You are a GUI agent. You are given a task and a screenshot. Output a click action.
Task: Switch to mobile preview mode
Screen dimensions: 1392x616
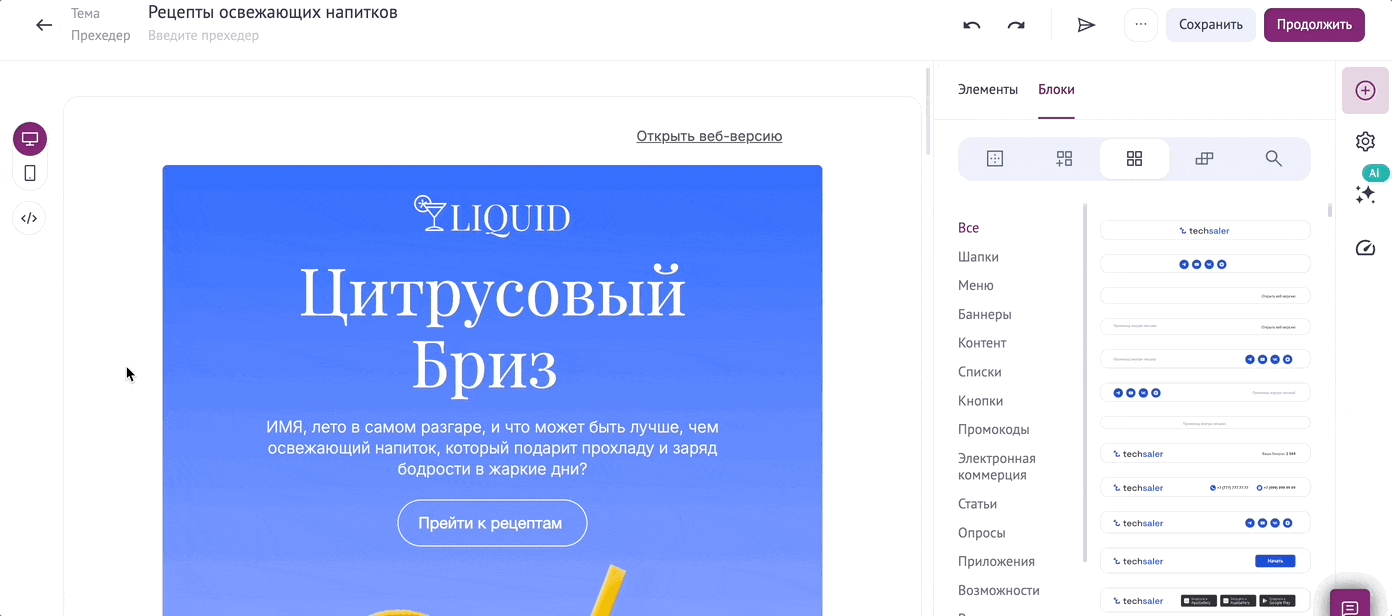point(30,173)
